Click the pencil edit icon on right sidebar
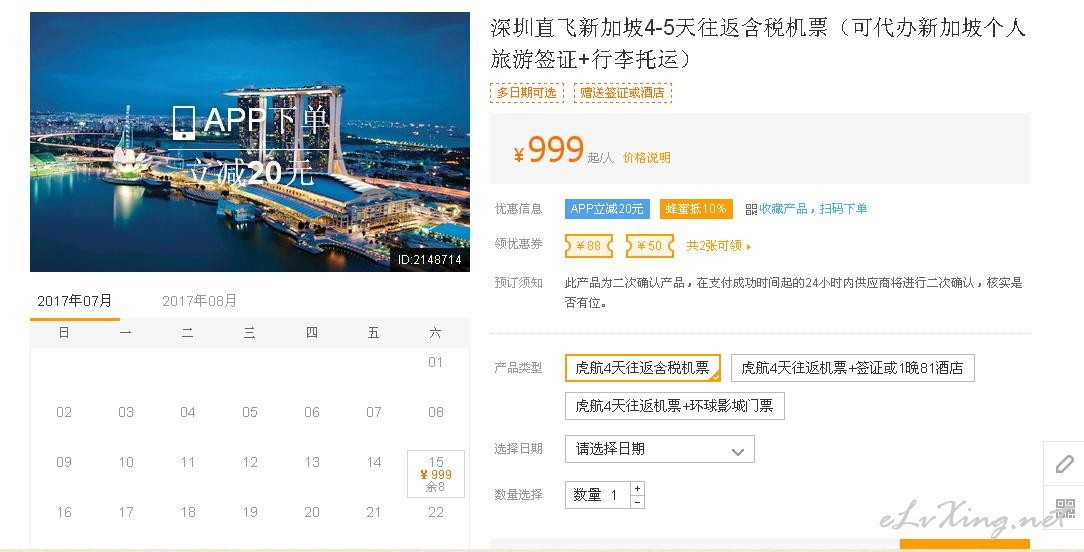The height and width of the screenshot is (552, 1084). 1064,465
